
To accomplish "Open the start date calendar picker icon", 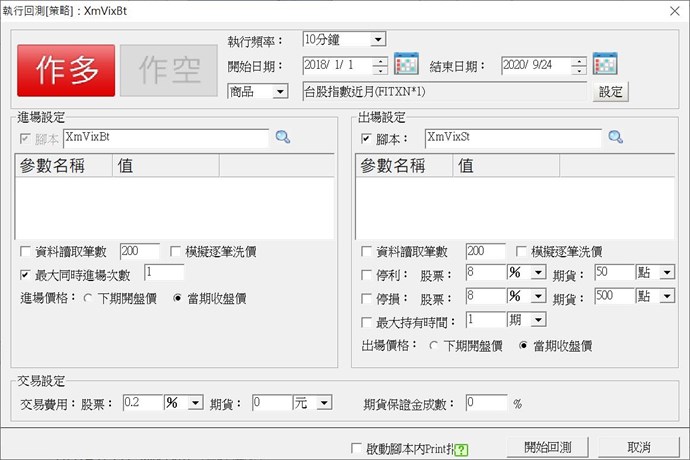I will pos(406,65).
